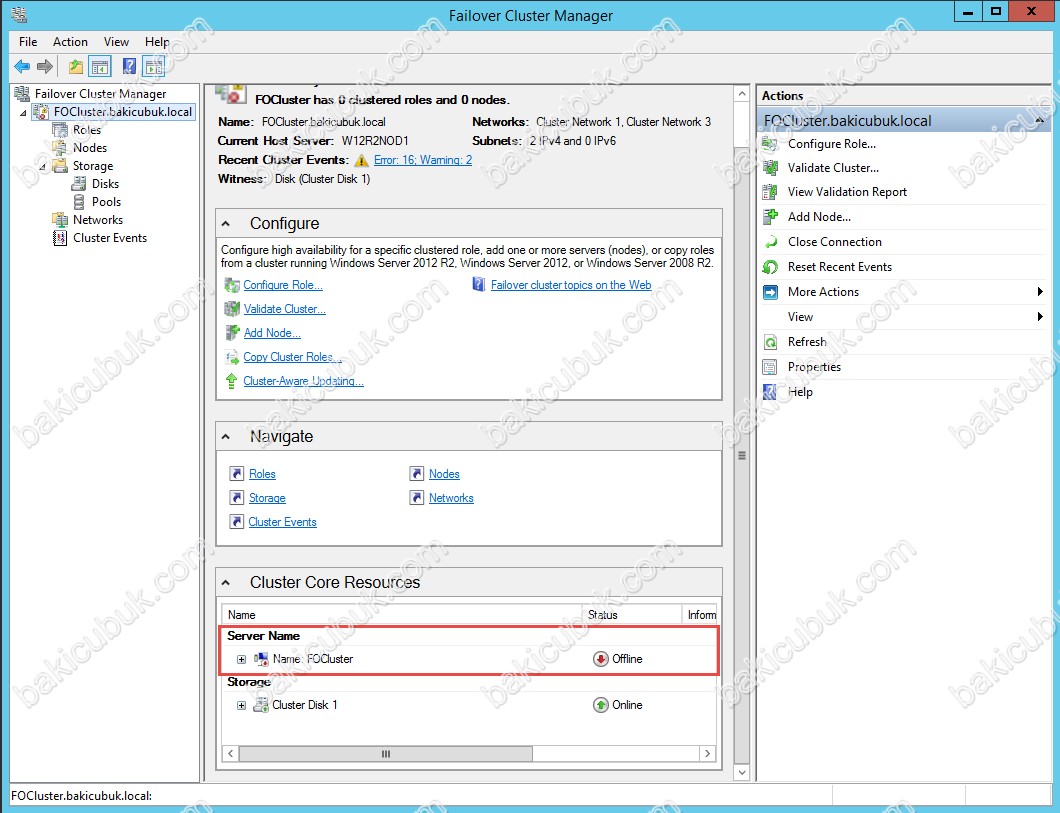Open the More Actions submenu arrow
This screenshot has height=813, width=1060.
pos(1040,292)
